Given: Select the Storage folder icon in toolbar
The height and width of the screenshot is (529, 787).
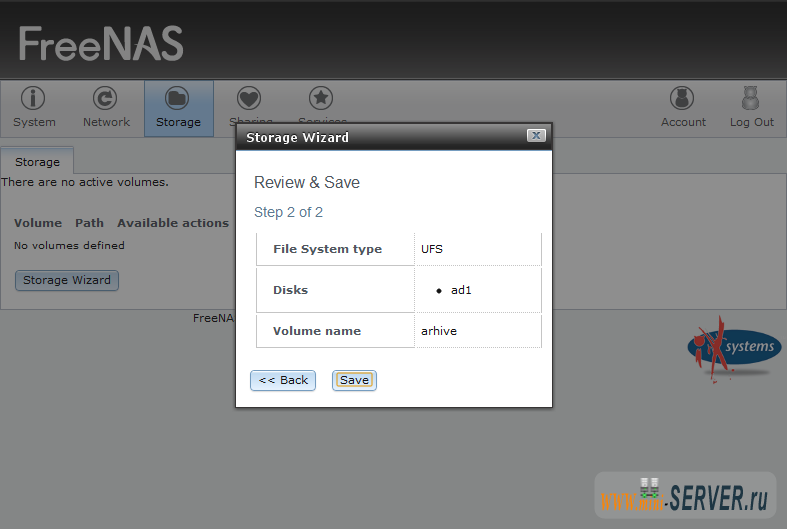Looking at the screenshot, I should [x=177, y=98].
